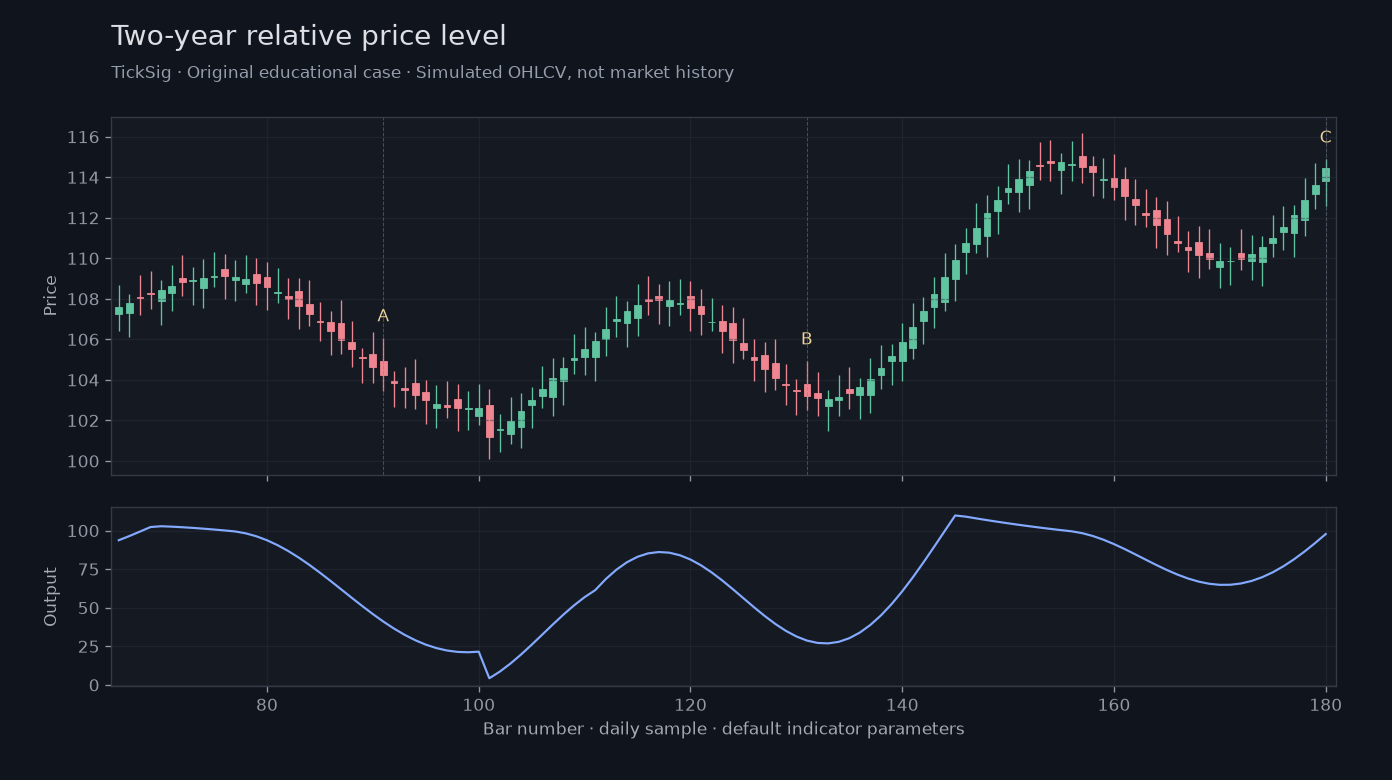The image size is (1392, 780).
Task: Click the x-axis bar number 180
Action: pyautogui.click(x=1326, y=704)
